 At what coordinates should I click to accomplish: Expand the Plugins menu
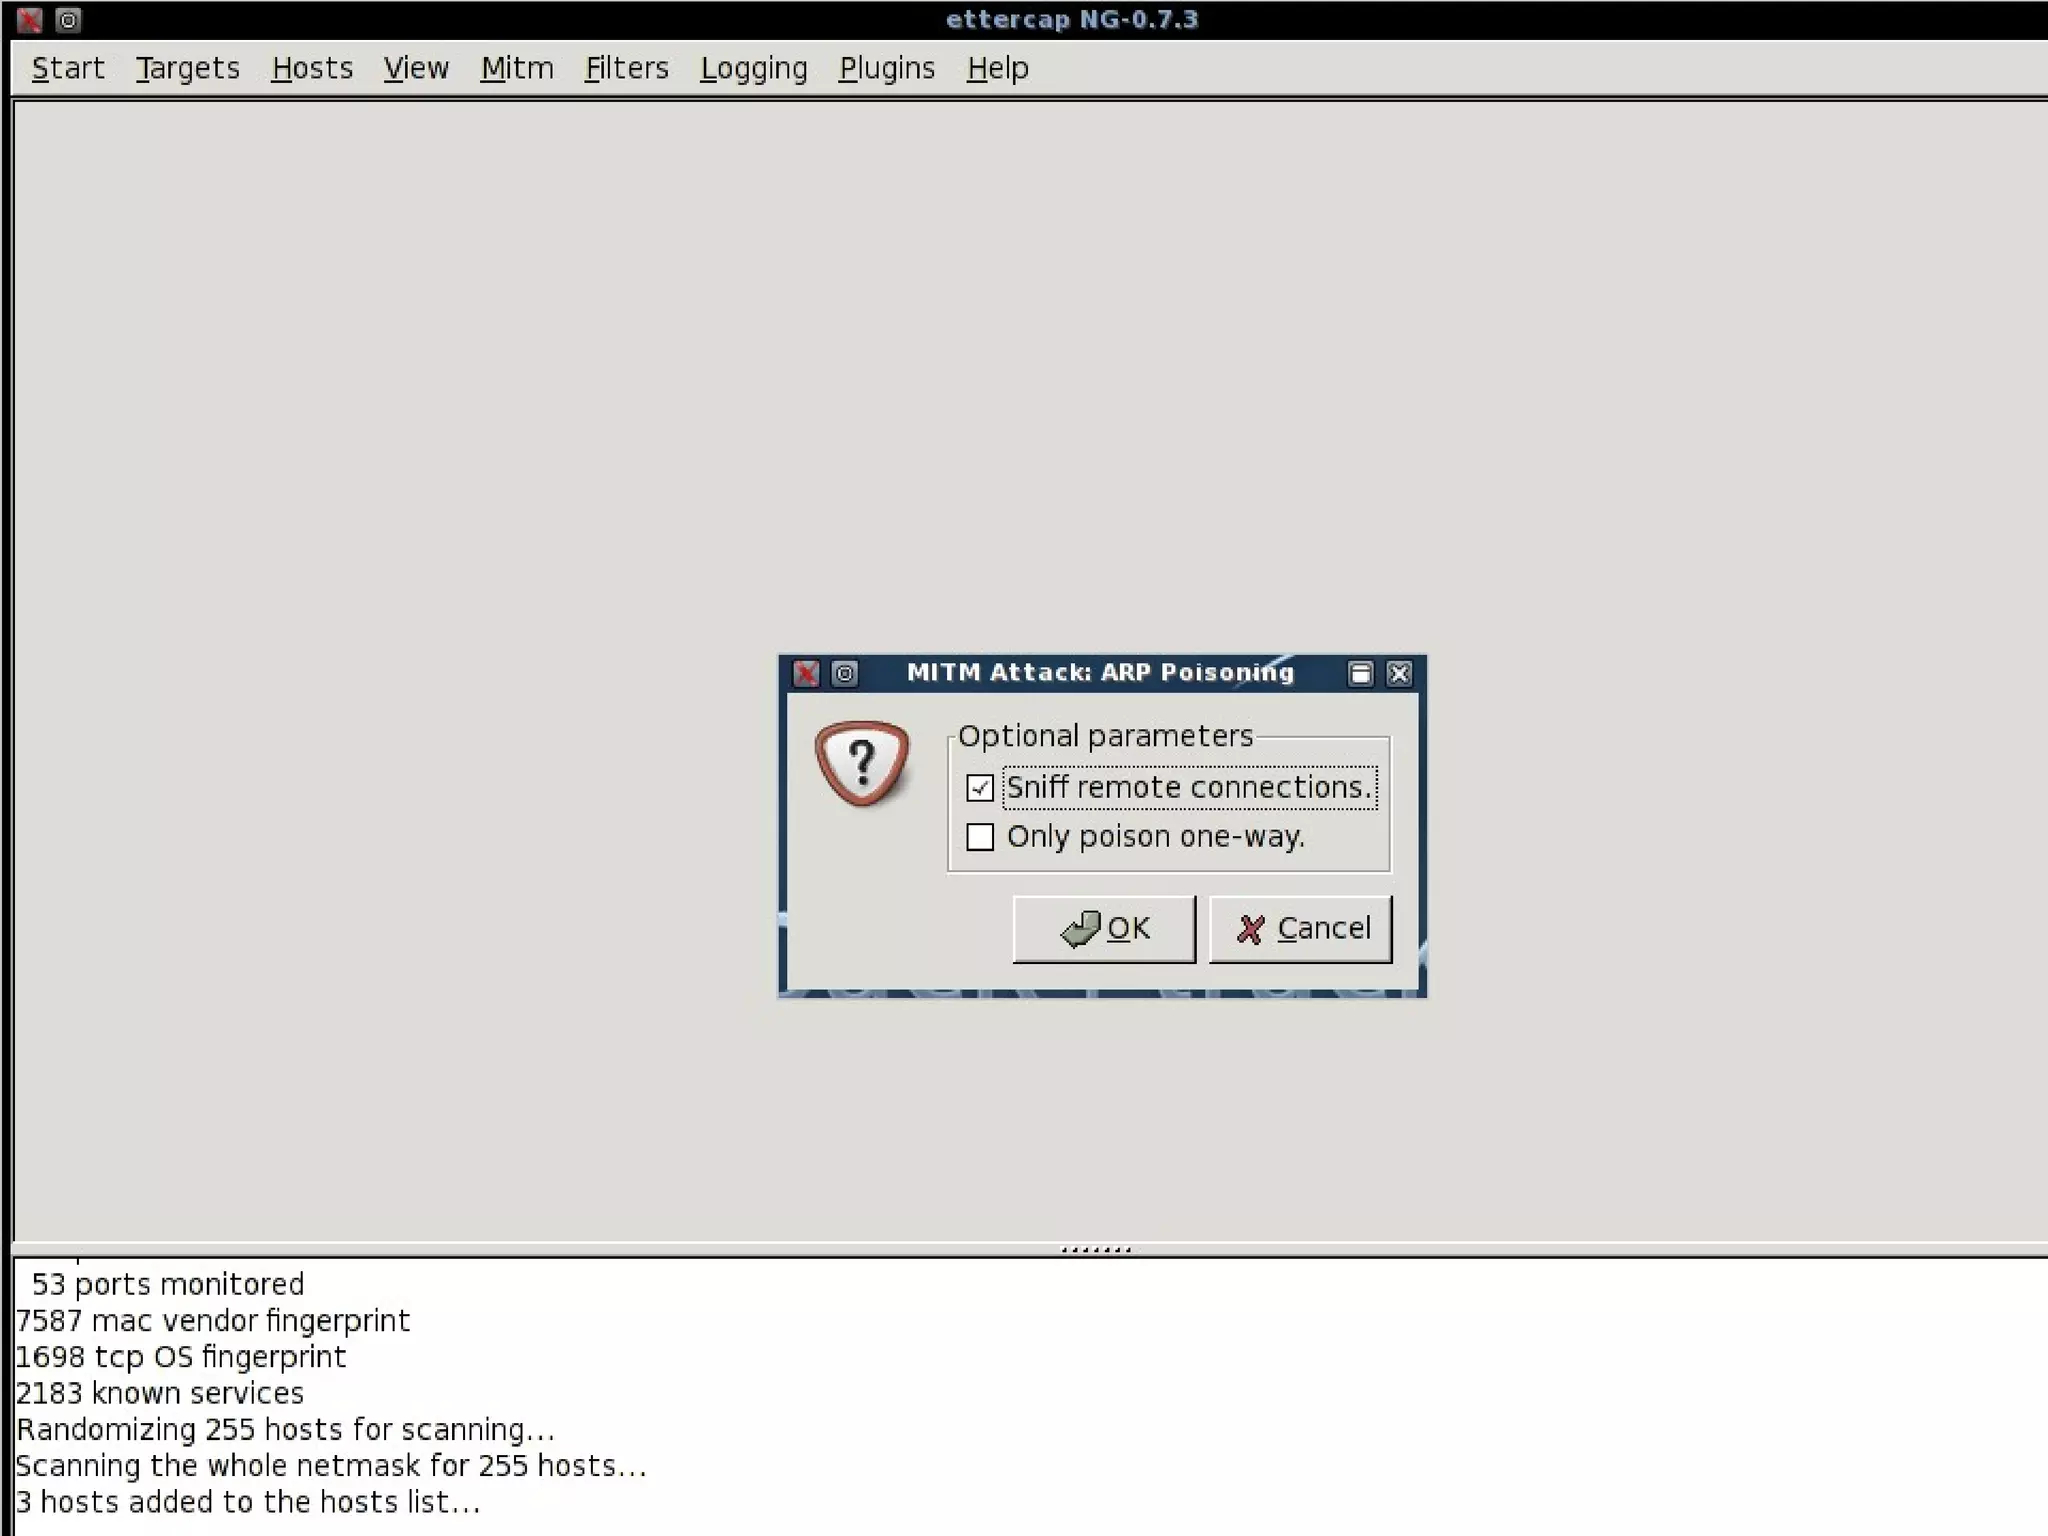click(x=887, y=68)
